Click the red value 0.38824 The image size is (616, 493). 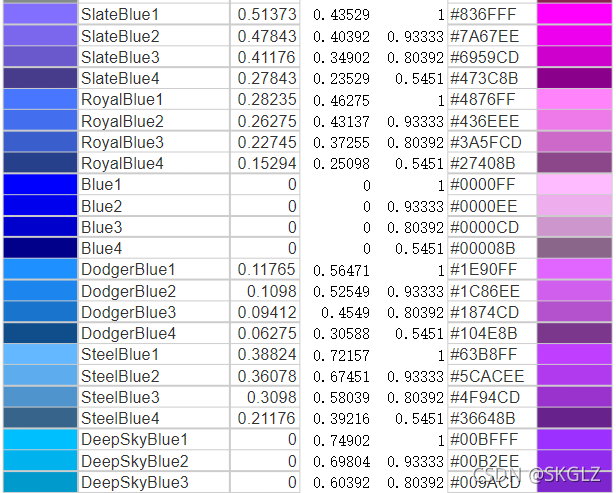coord(267,355)
